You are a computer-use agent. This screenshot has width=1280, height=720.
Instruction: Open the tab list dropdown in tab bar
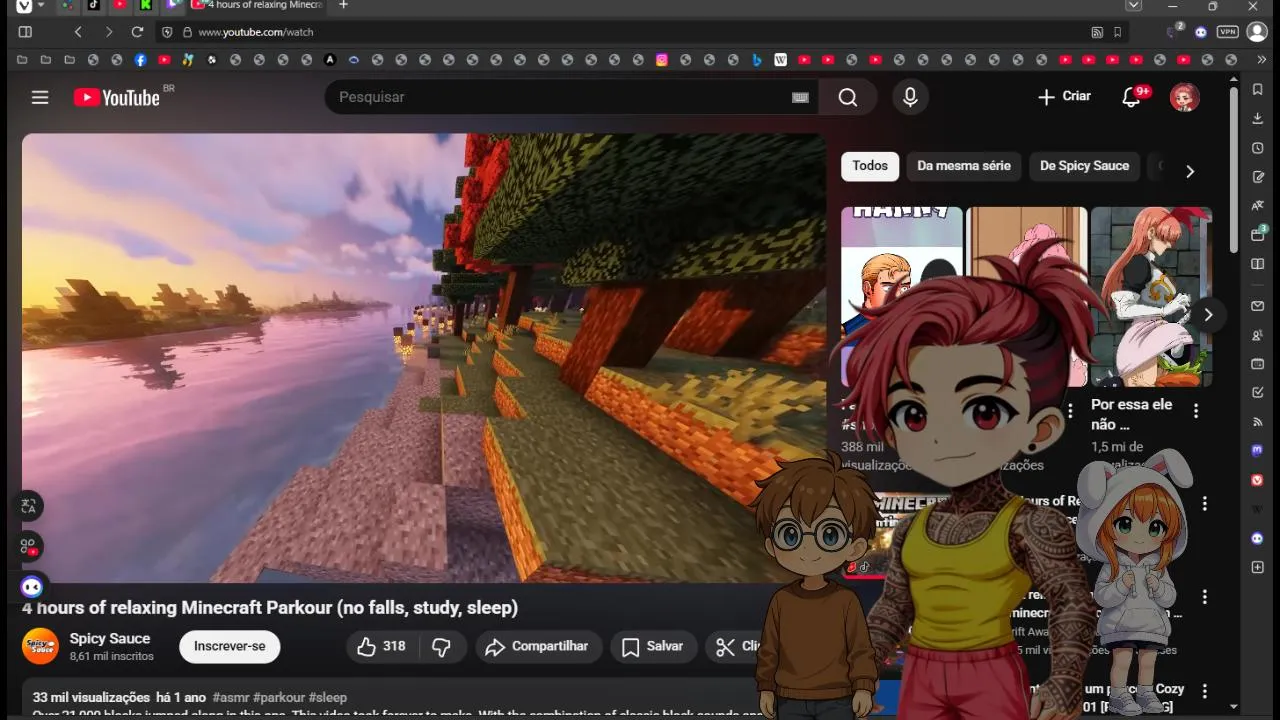pos(1133,6)
